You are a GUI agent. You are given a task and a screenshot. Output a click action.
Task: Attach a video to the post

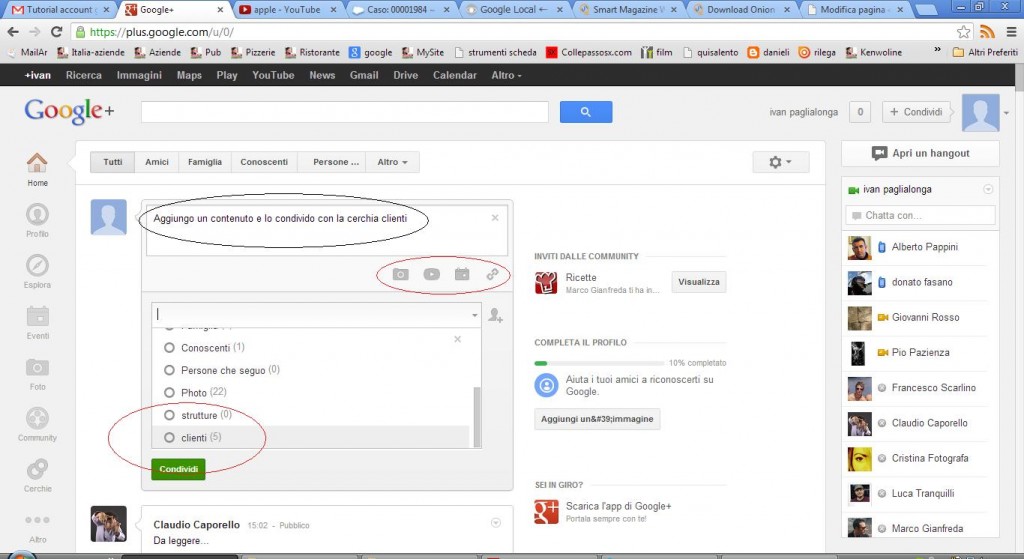(431, 274)
